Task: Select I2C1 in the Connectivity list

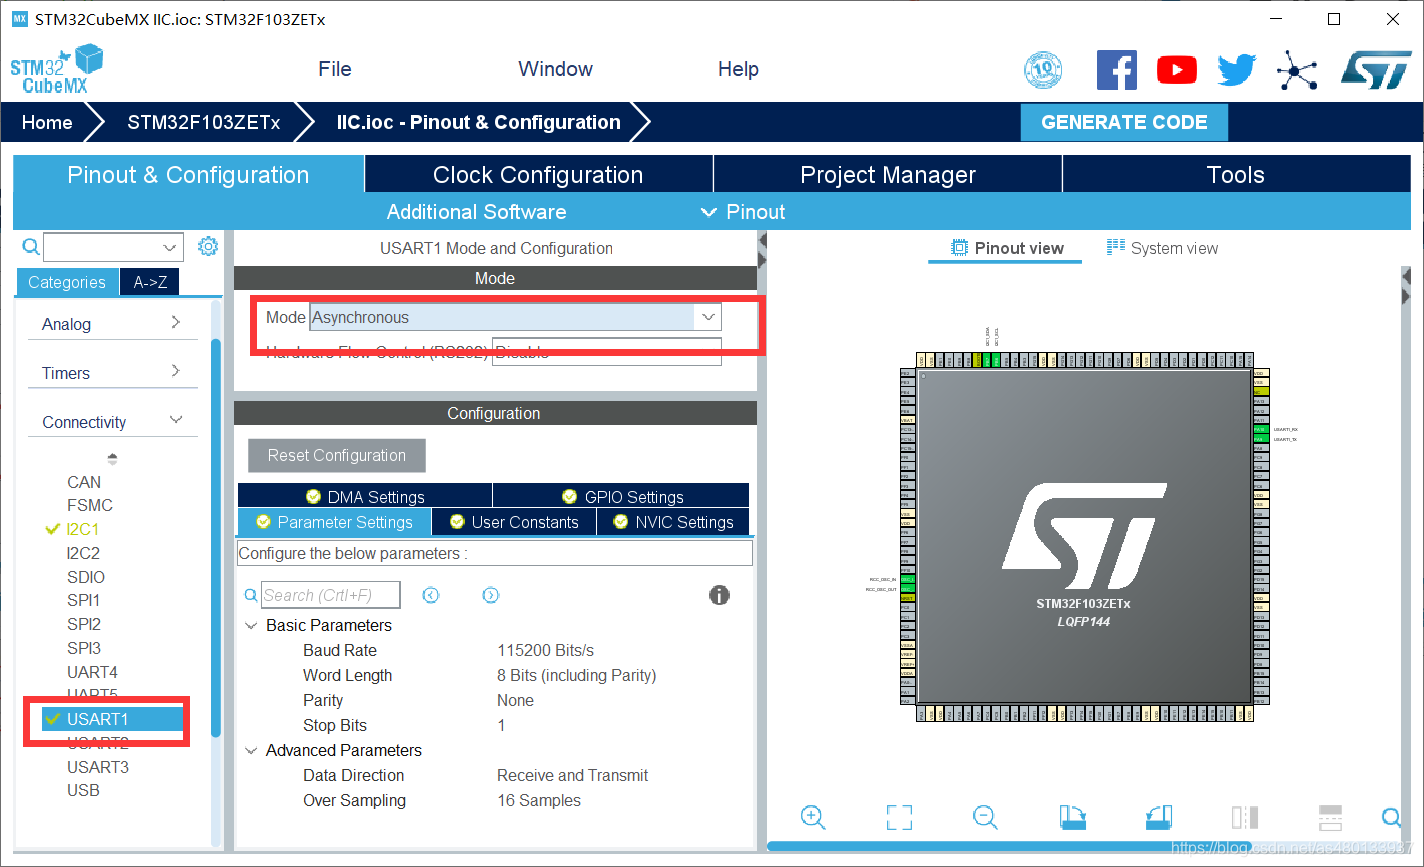Action: [x=83, y=529]
